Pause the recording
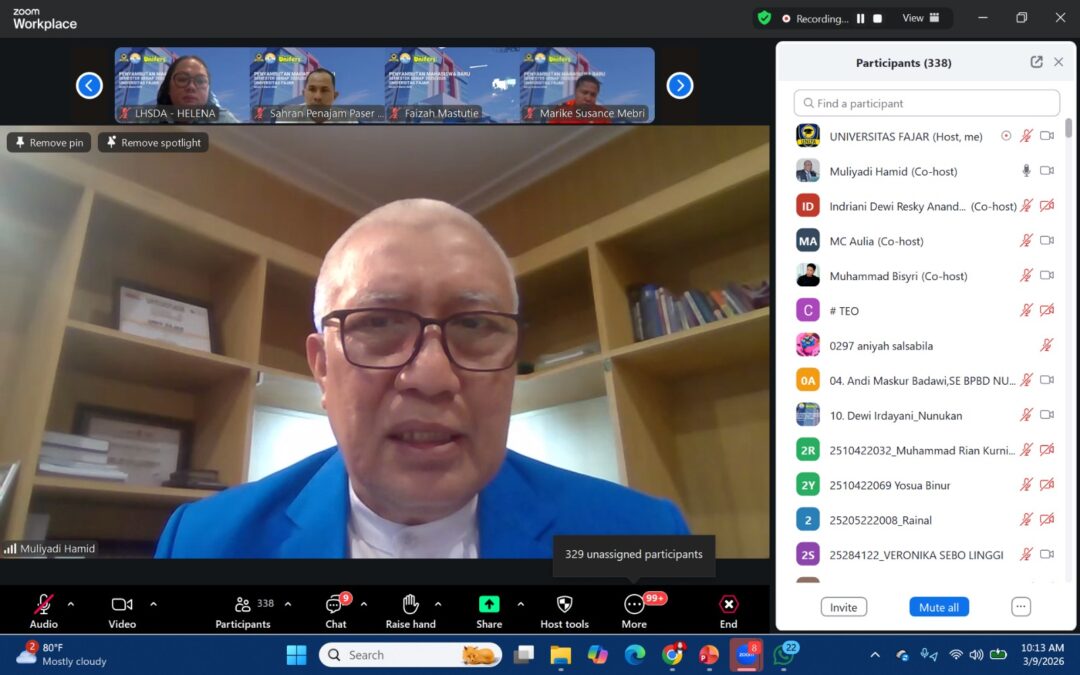The image size is (1080, 675). click(x=860, y=18)
